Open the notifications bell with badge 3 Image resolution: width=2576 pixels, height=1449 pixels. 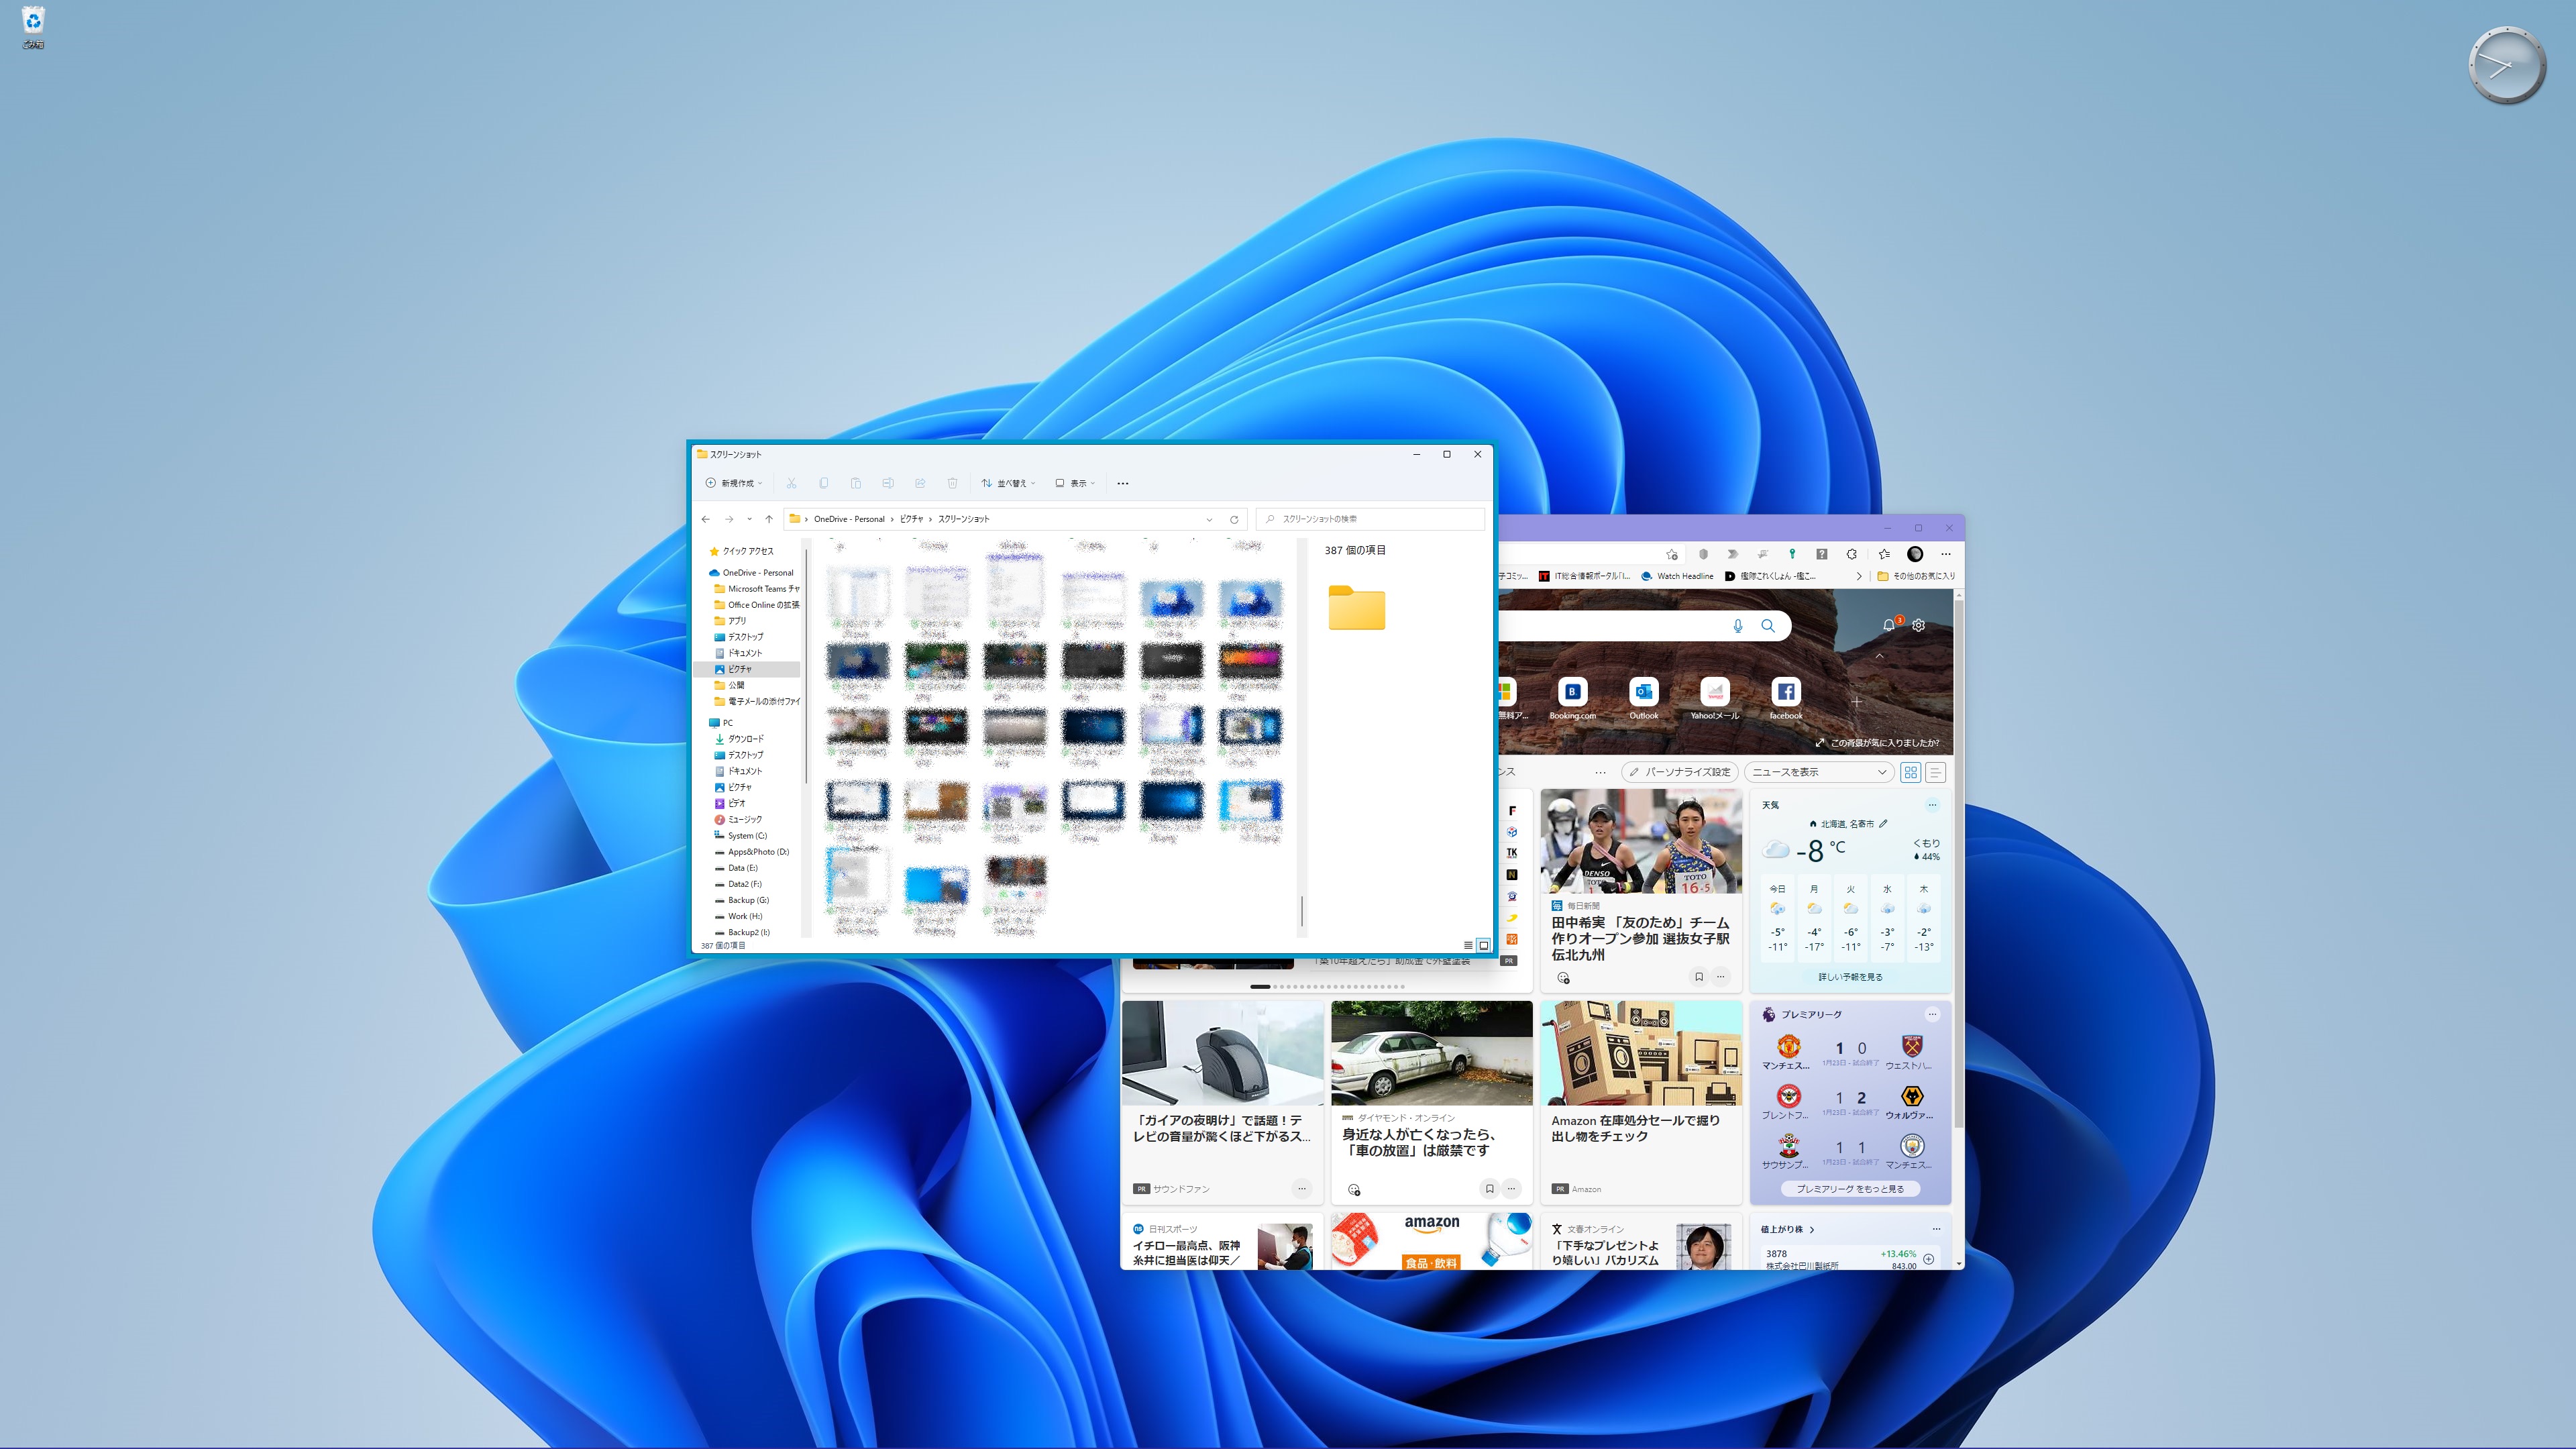click(1889, 624)
